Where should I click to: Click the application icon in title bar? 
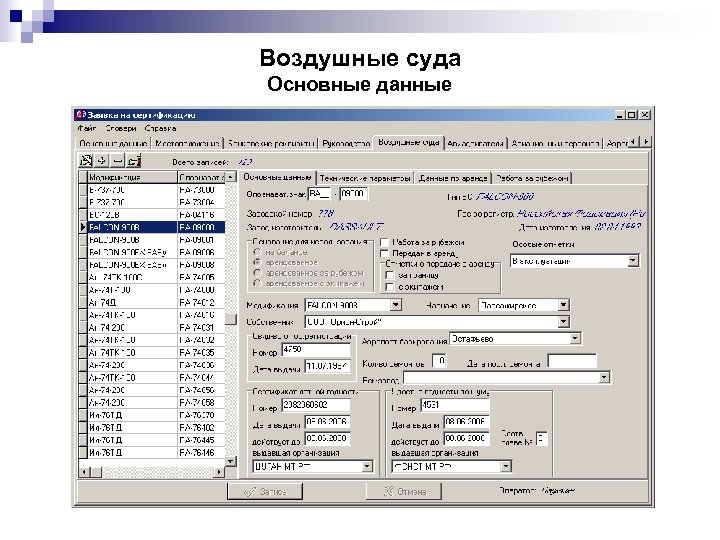[81, 114]
